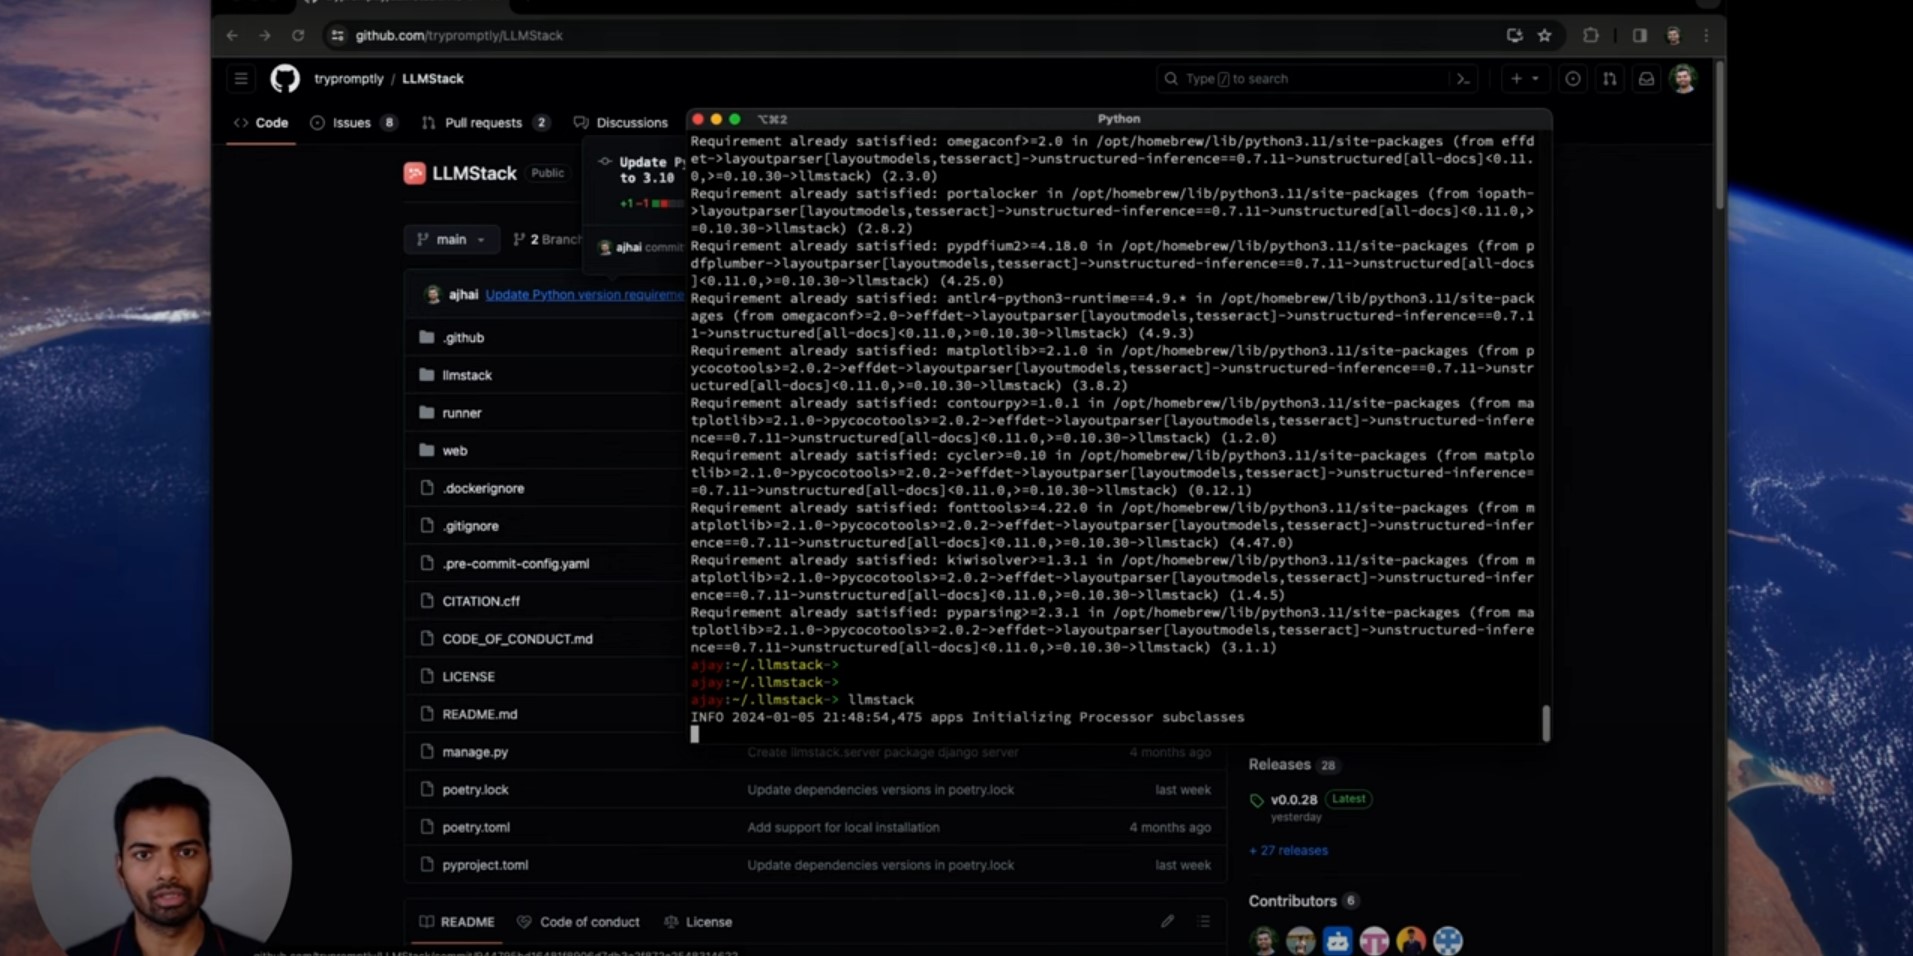Open the README outline list icon
Screen dimensions: 1913x956
click(1204, 921)
